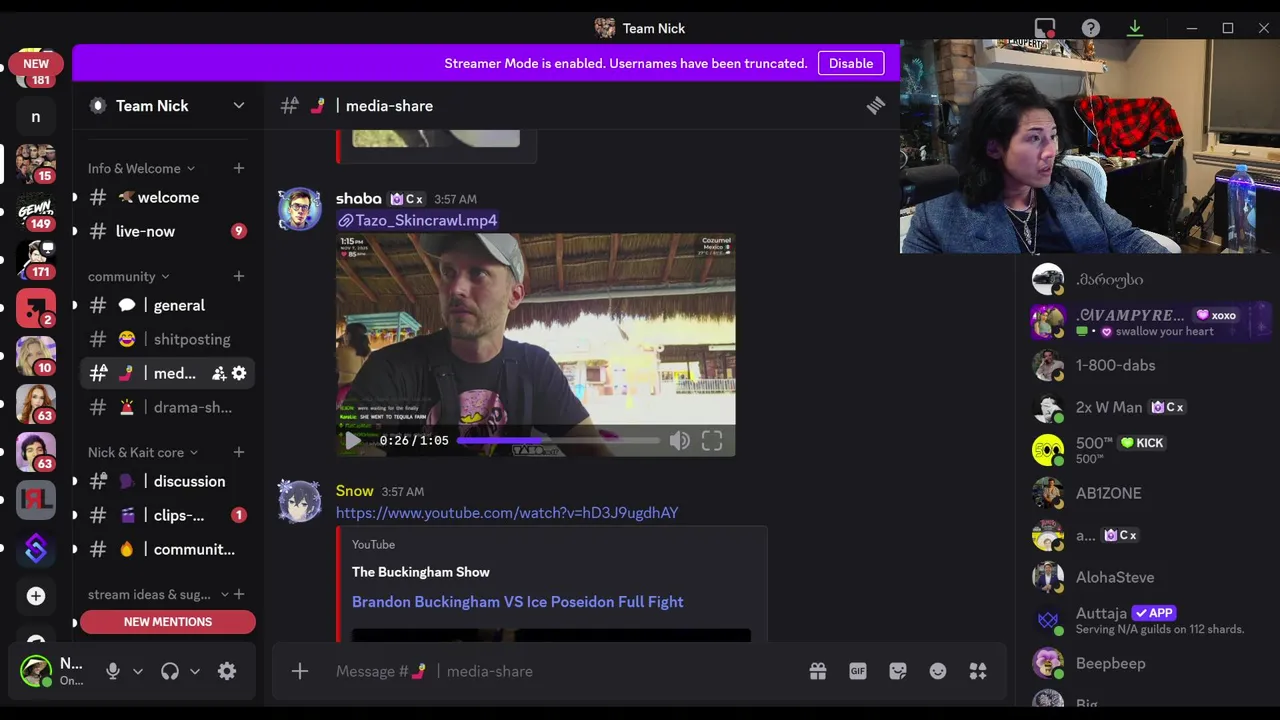Open the Team Nick server dropdown

tap(239, 105)
